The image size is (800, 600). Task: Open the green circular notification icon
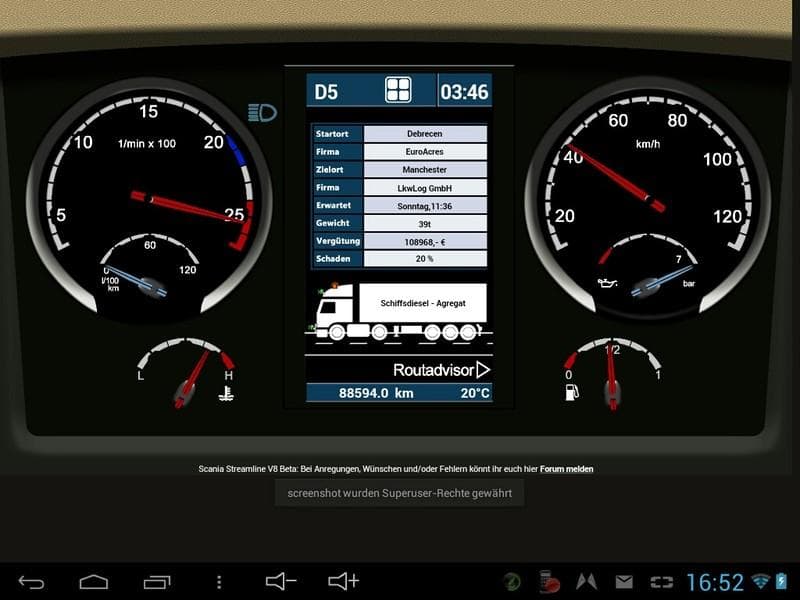[512, 581]
